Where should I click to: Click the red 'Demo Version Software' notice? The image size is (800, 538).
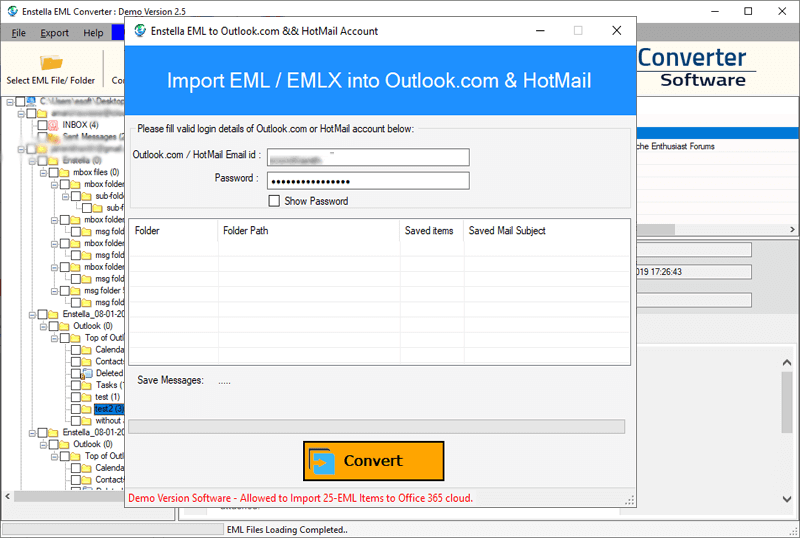pos(301,498)
